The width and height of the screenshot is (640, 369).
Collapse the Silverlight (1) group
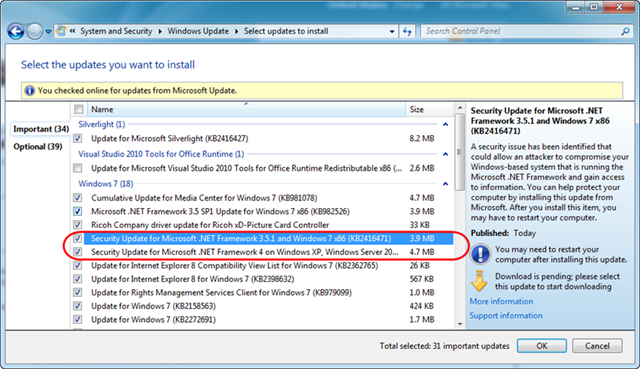point(445,124)
